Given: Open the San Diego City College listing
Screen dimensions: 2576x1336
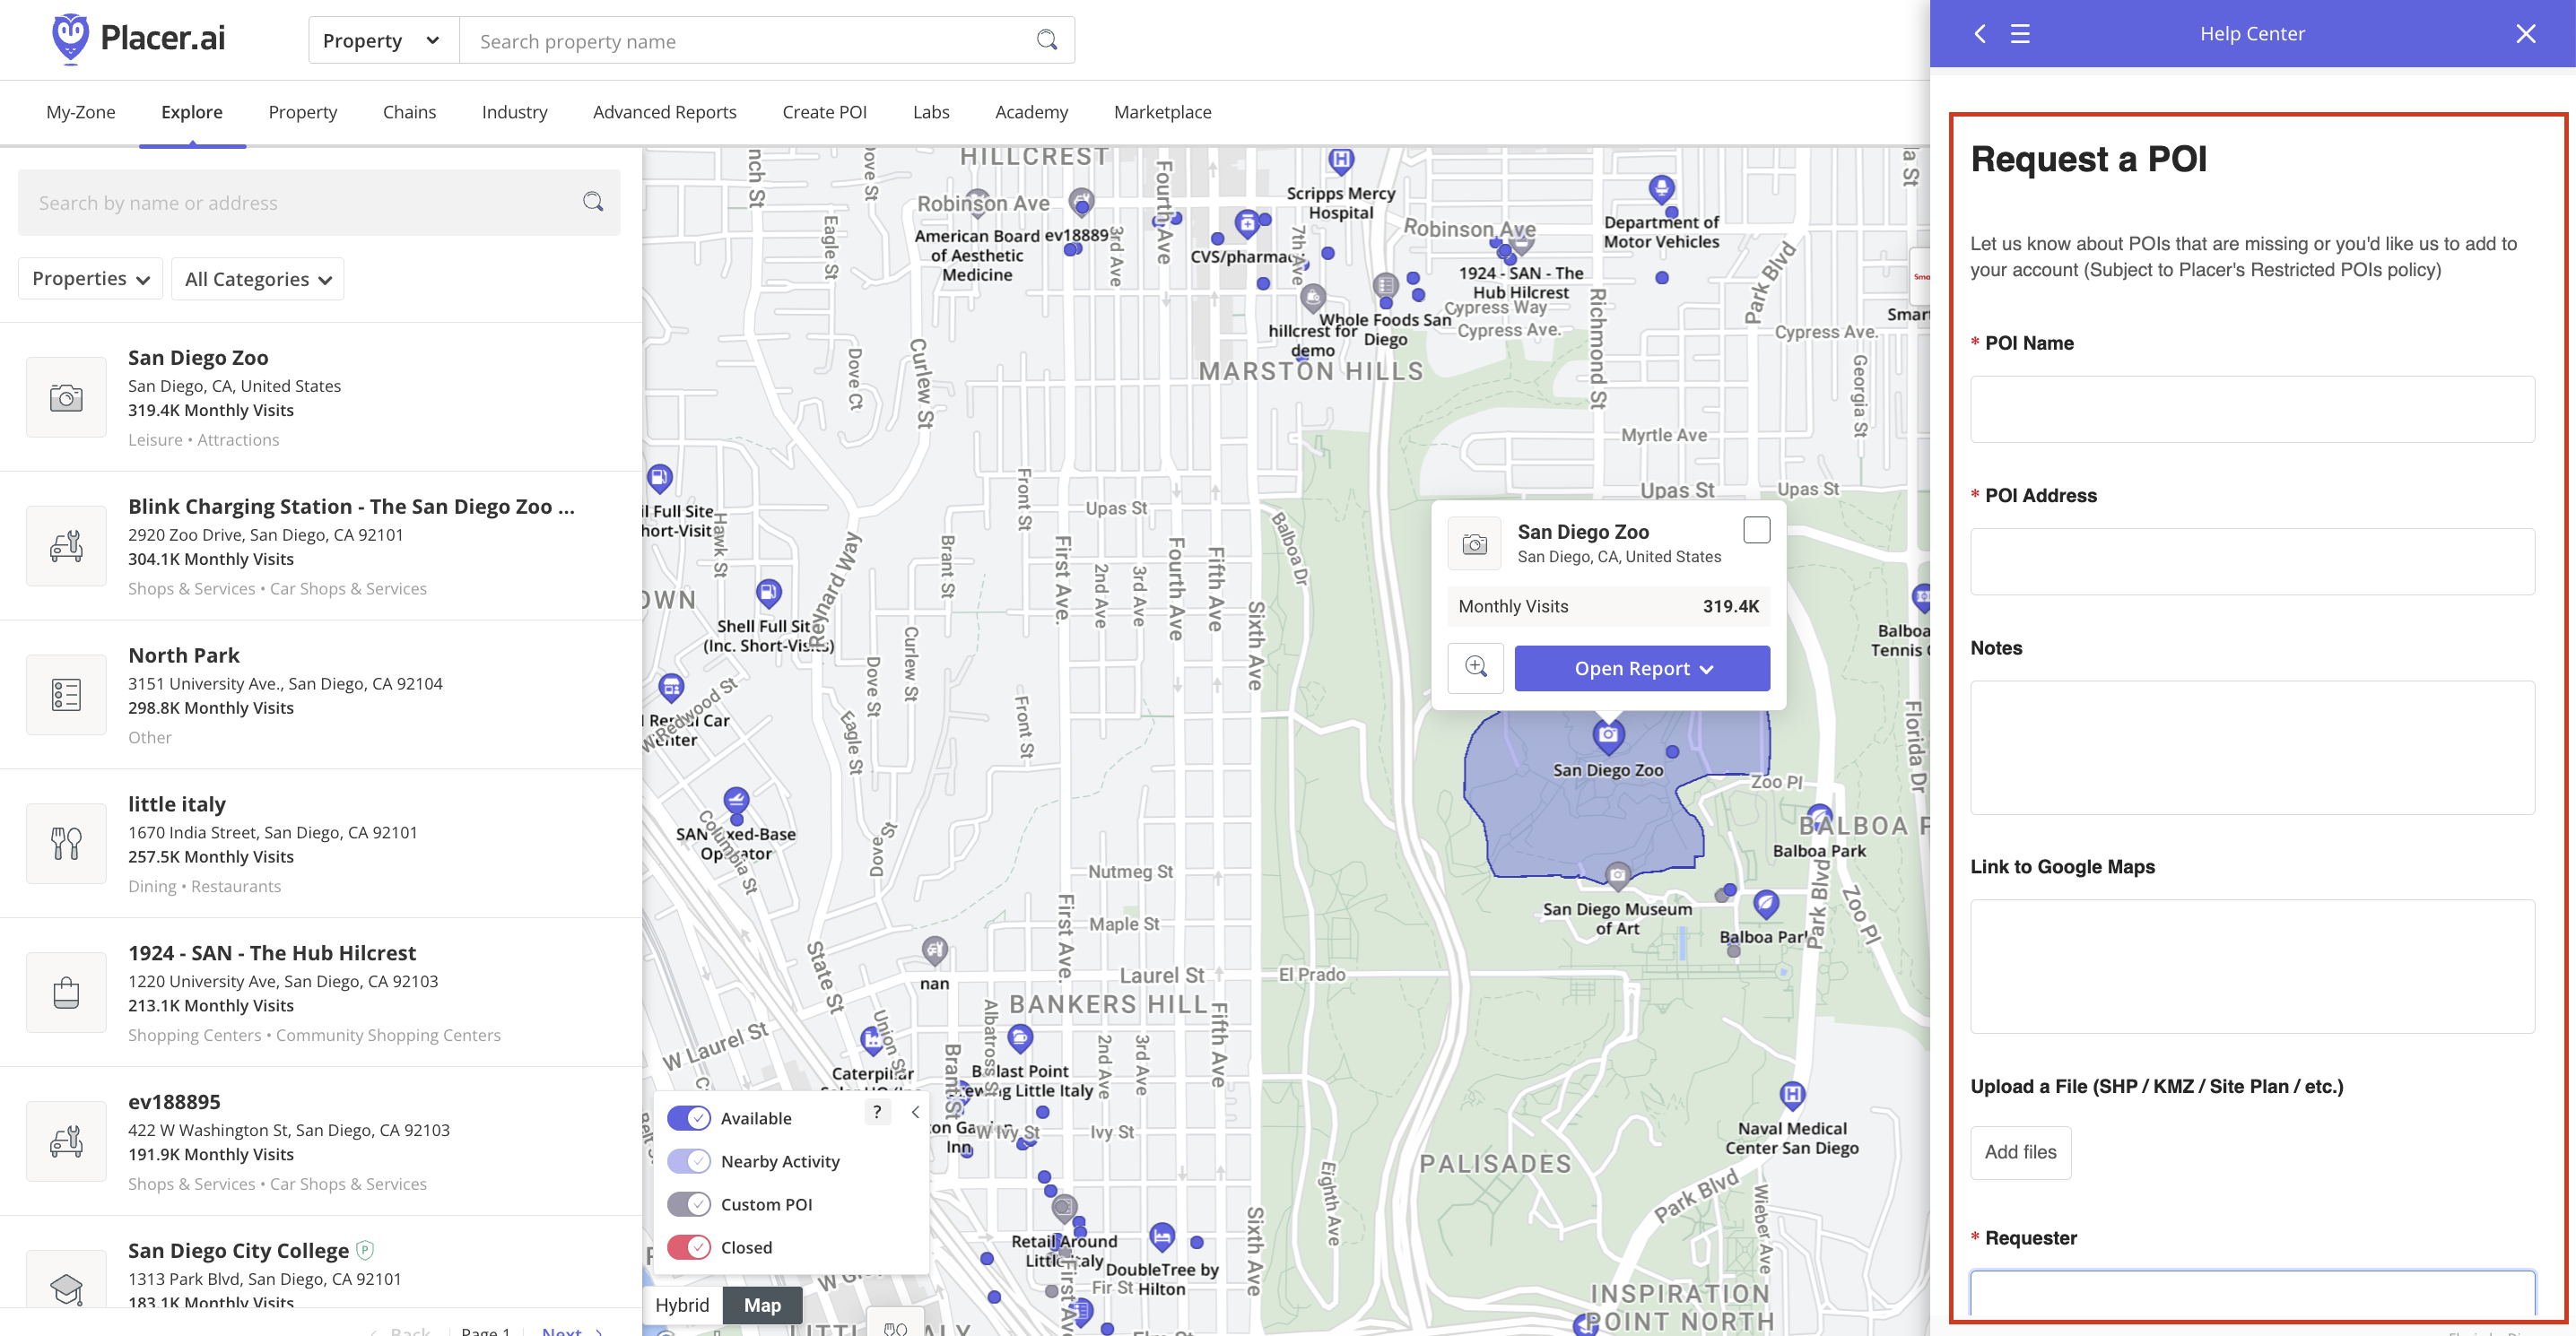Looking at the screenshot, I should coord(238,1250).
